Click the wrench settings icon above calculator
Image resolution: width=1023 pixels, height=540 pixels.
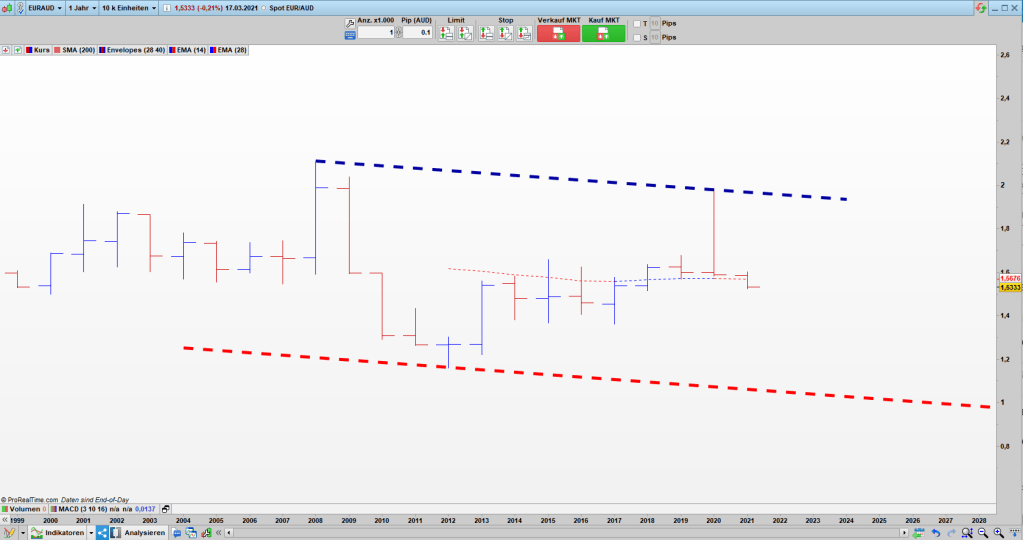(350, 21)
